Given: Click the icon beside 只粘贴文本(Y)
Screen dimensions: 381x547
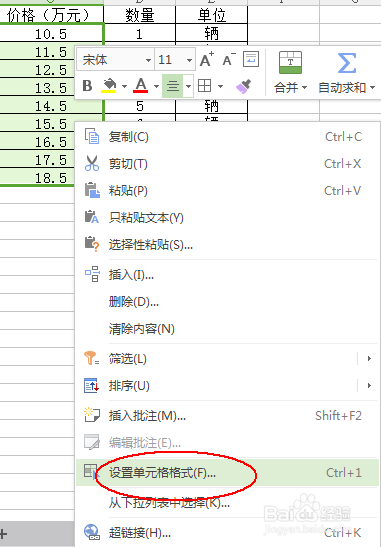Looking at the screenshot, I should point(92,217).
